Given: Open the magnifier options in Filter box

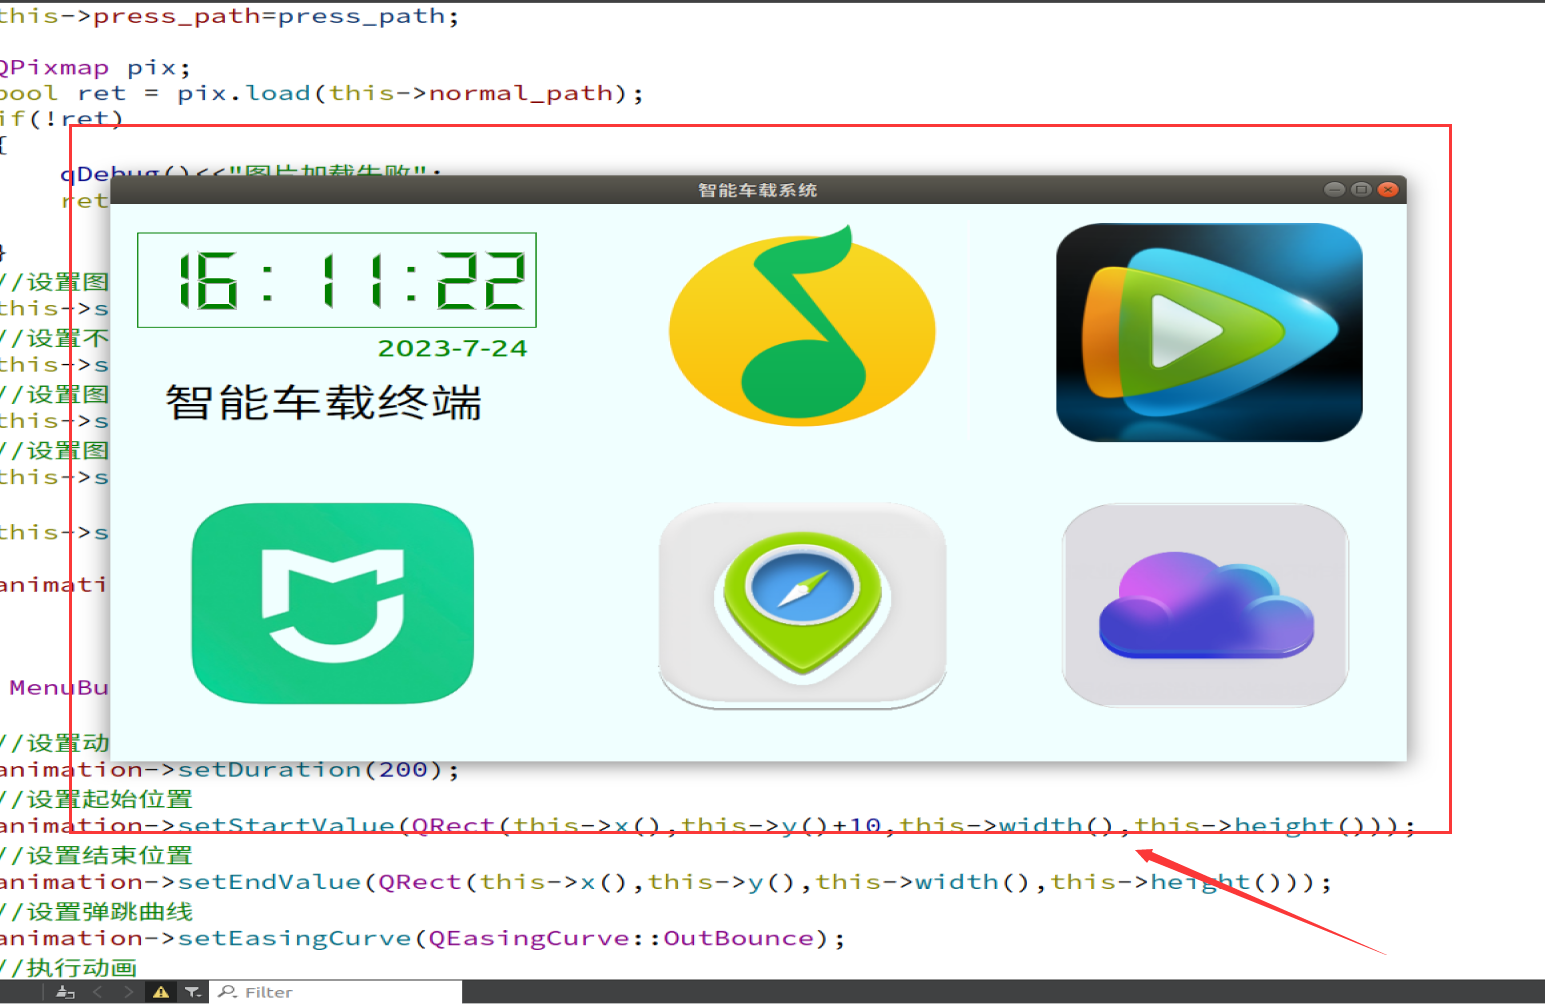Looking at the screenshot, I should click(228, 992).
